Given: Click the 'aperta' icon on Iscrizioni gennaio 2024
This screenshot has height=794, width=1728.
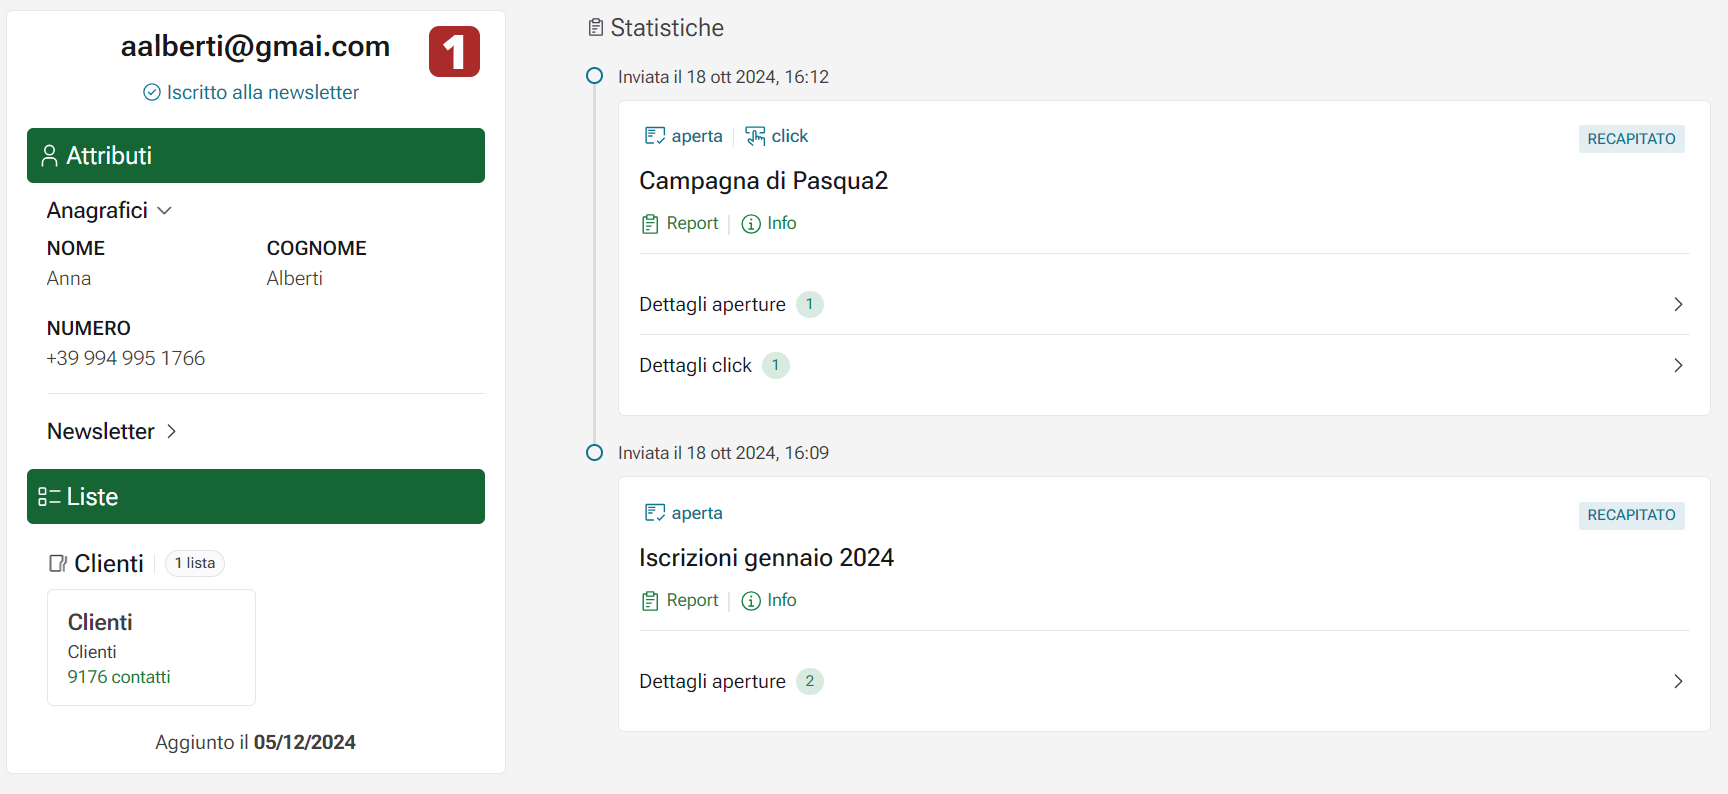Looking at the screenshot, I should (x=655, y=513).
